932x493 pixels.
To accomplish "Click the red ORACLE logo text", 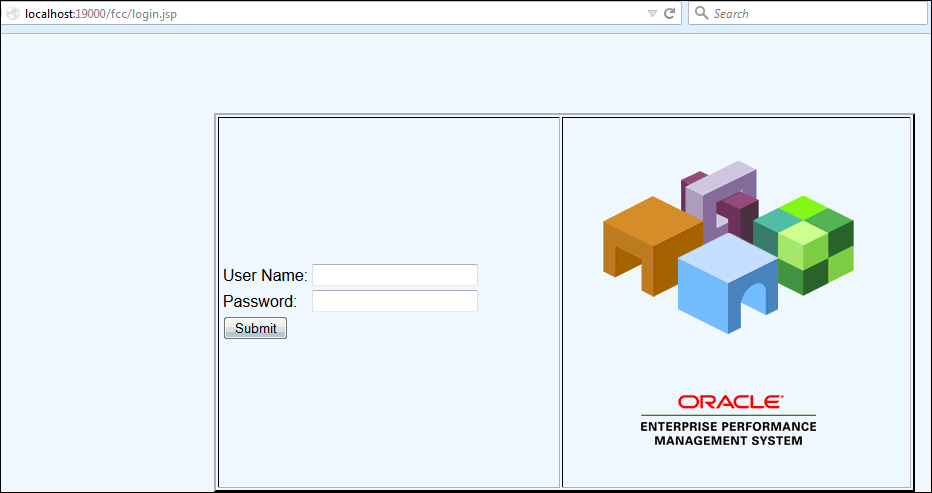I will (x=731, y=402).
